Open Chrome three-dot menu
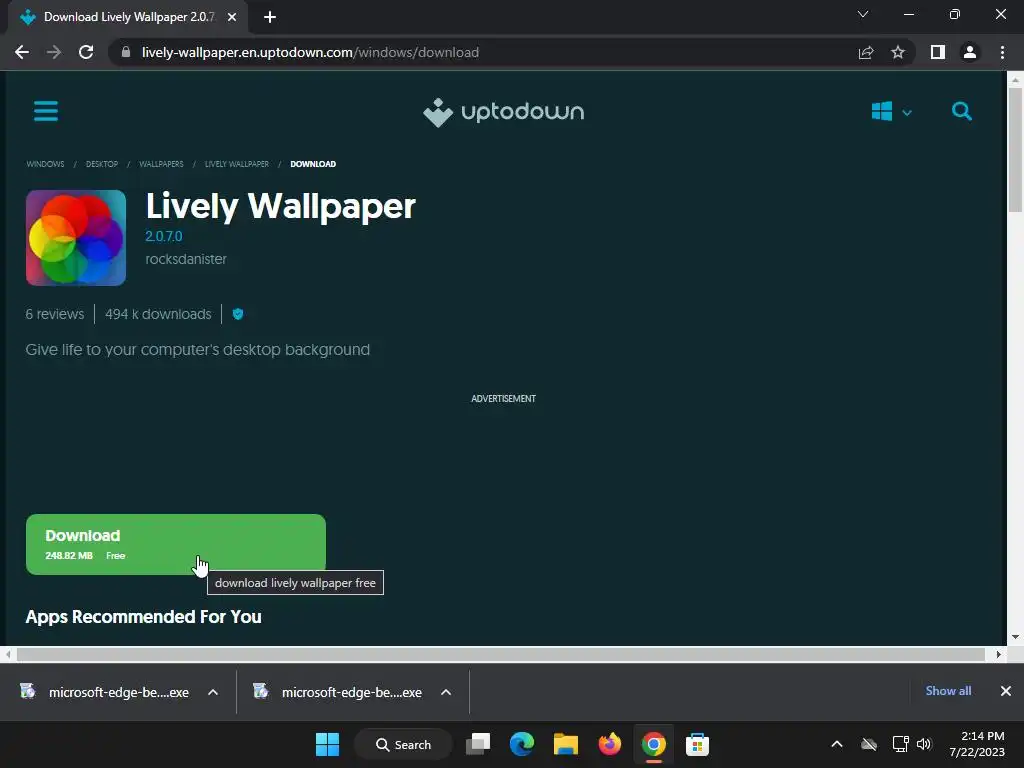This screenshot has width=1024, height=768. point(1002,52)
